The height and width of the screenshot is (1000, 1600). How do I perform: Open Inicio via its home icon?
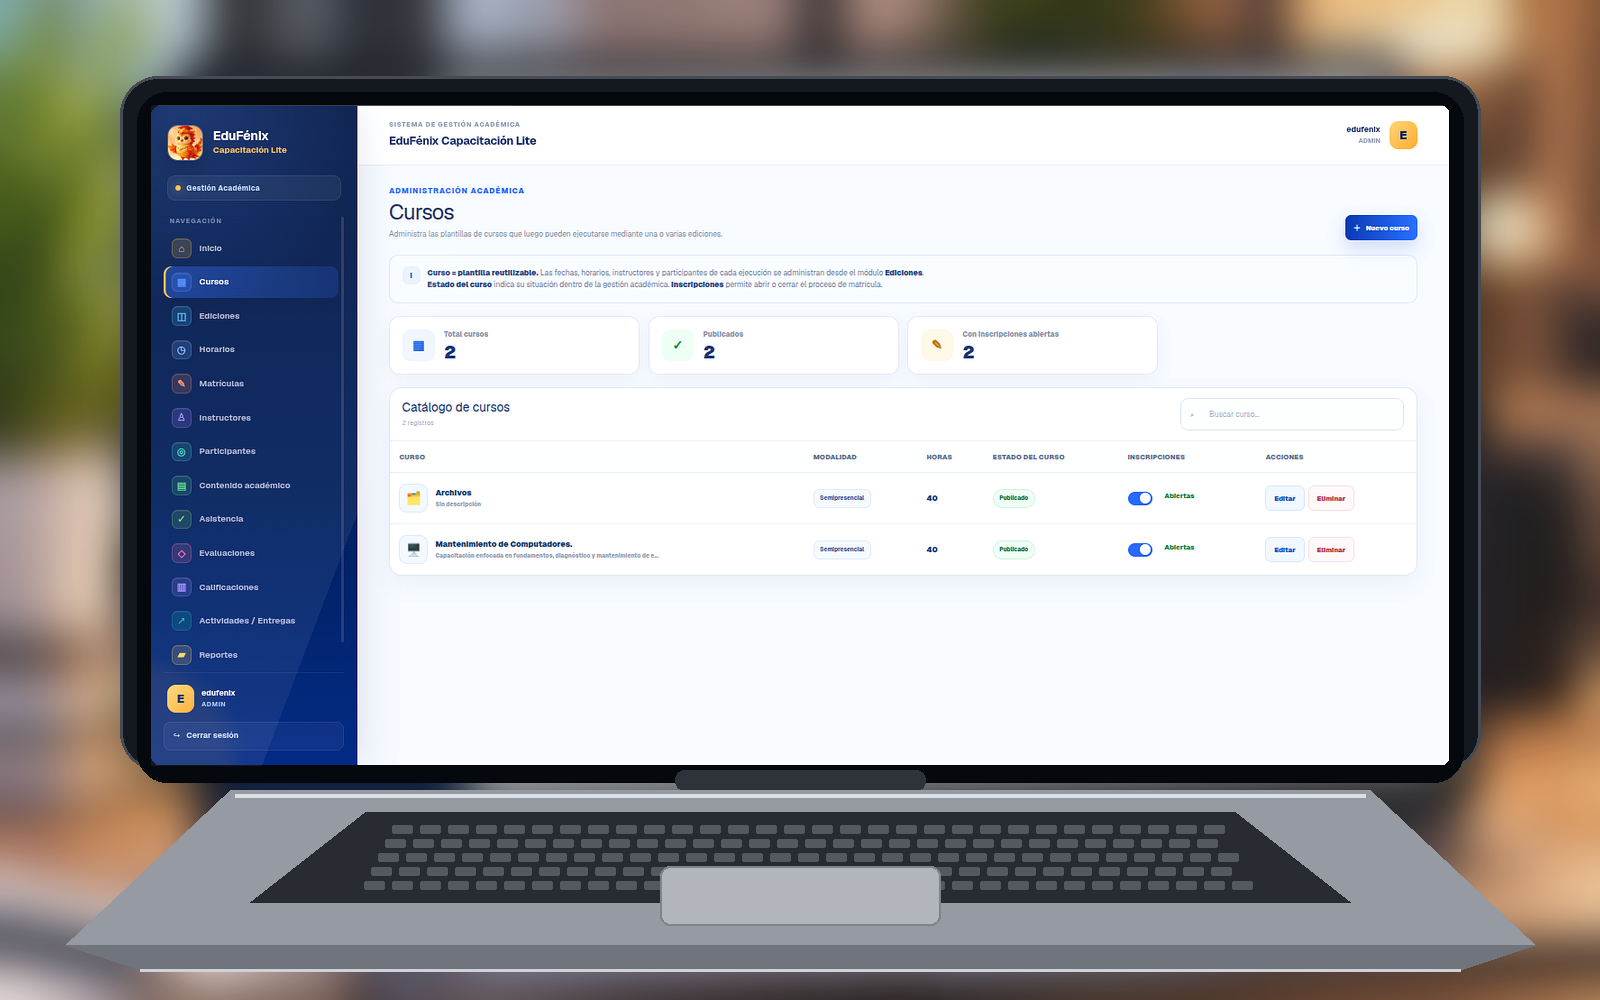181,248
